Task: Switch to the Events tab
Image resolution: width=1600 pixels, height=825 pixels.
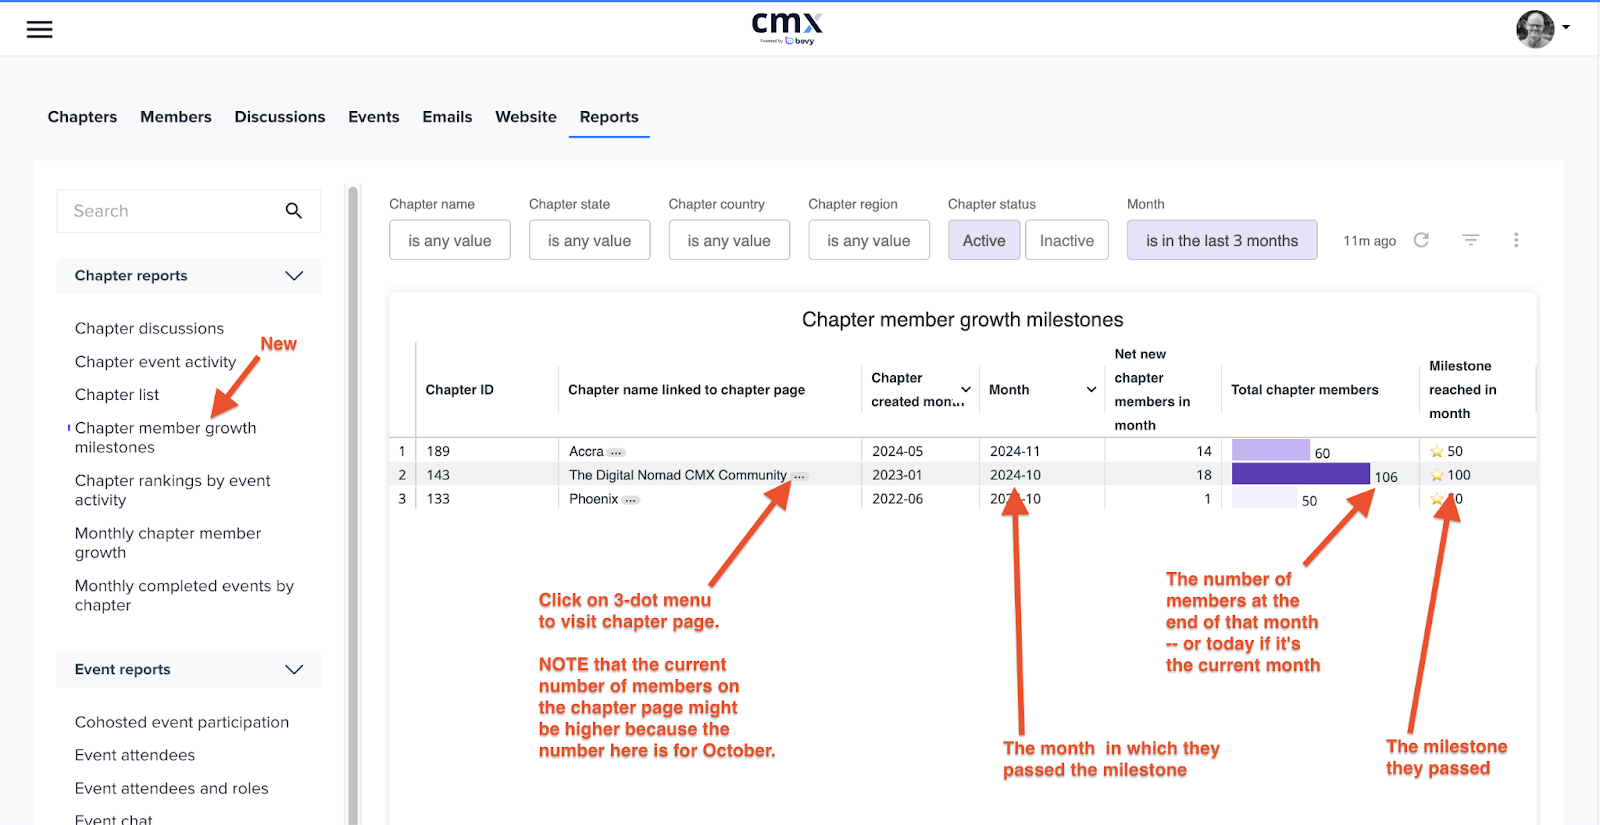Action: coord(373,117)
